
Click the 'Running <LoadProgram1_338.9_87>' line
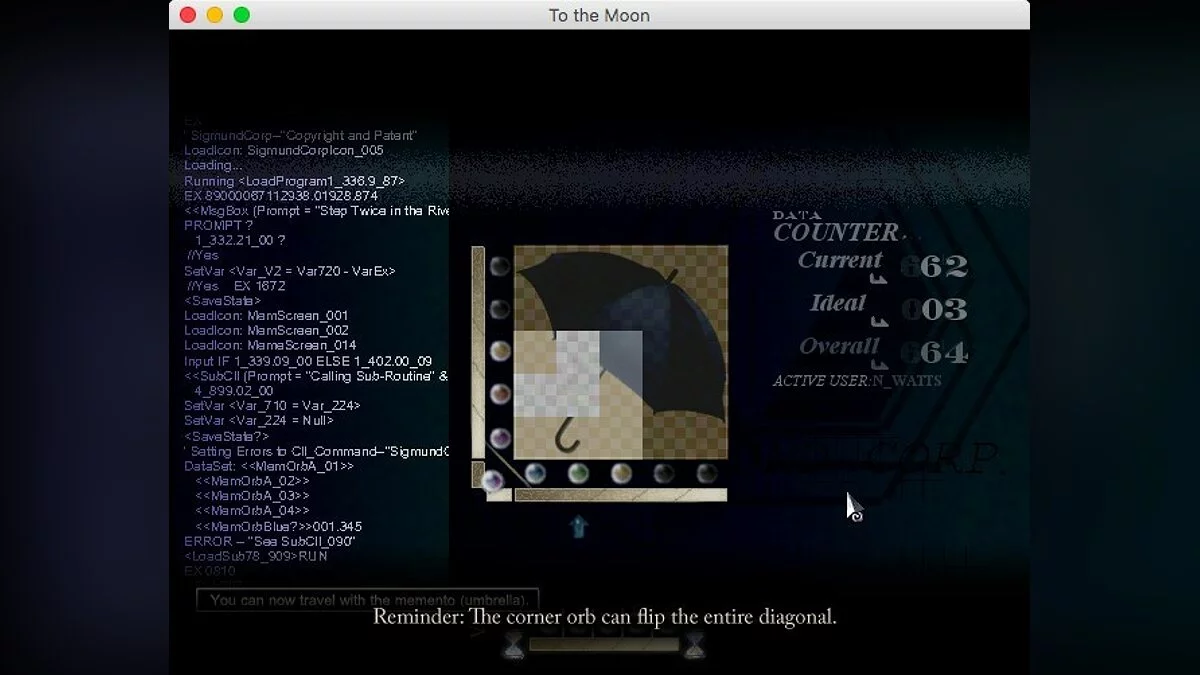pos(294,181)
